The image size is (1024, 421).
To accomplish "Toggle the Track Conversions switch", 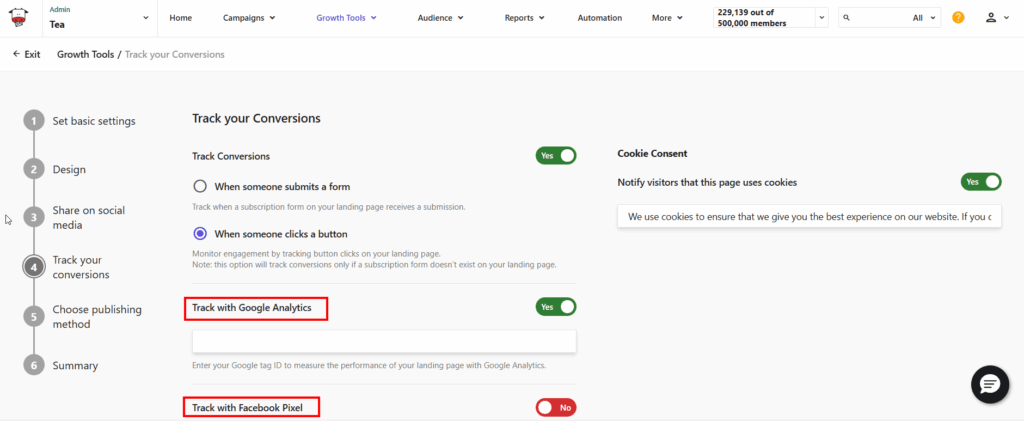I will [556, 156].
